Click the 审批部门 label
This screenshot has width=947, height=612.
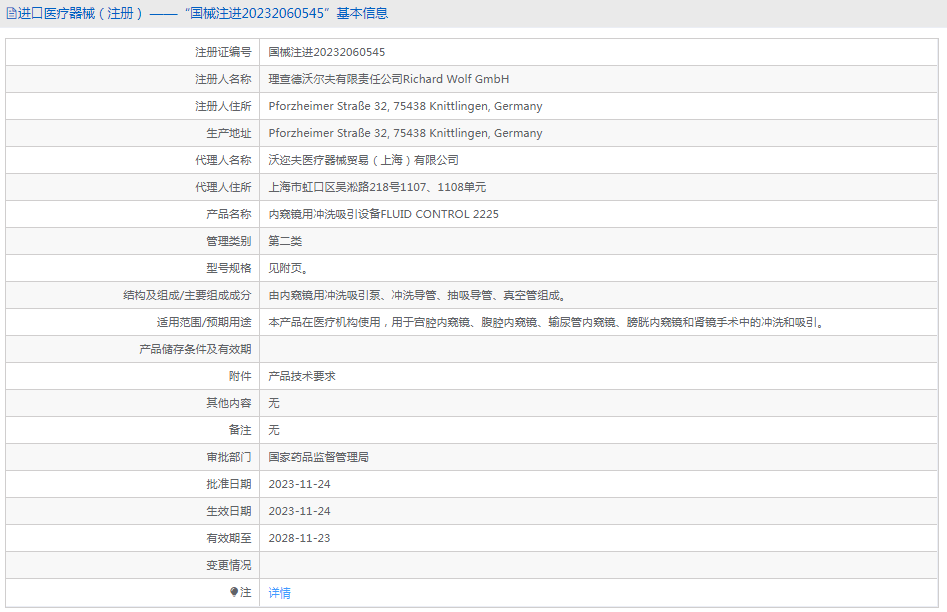tap(228, 457)
